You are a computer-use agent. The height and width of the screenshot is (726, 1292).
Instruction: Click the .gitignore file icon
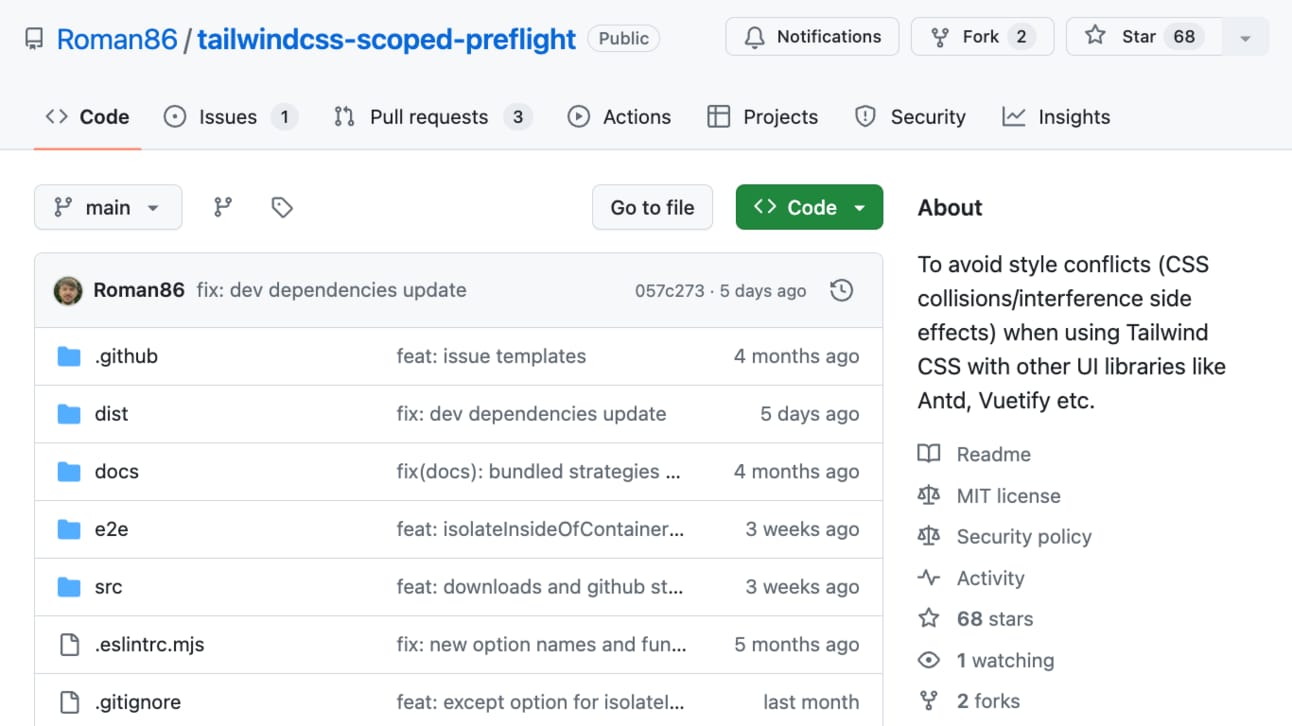(69, 702)
